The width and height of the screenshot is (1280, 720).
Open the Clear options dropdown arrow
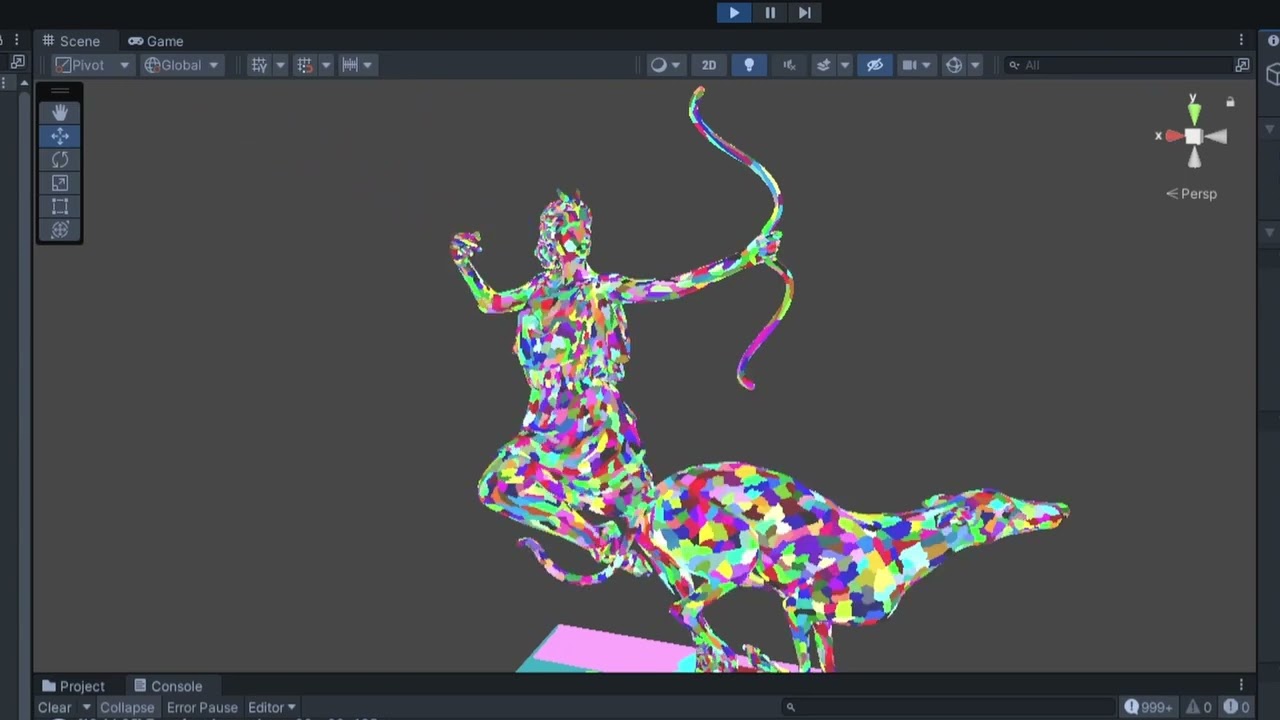click(x=86, y=707)
